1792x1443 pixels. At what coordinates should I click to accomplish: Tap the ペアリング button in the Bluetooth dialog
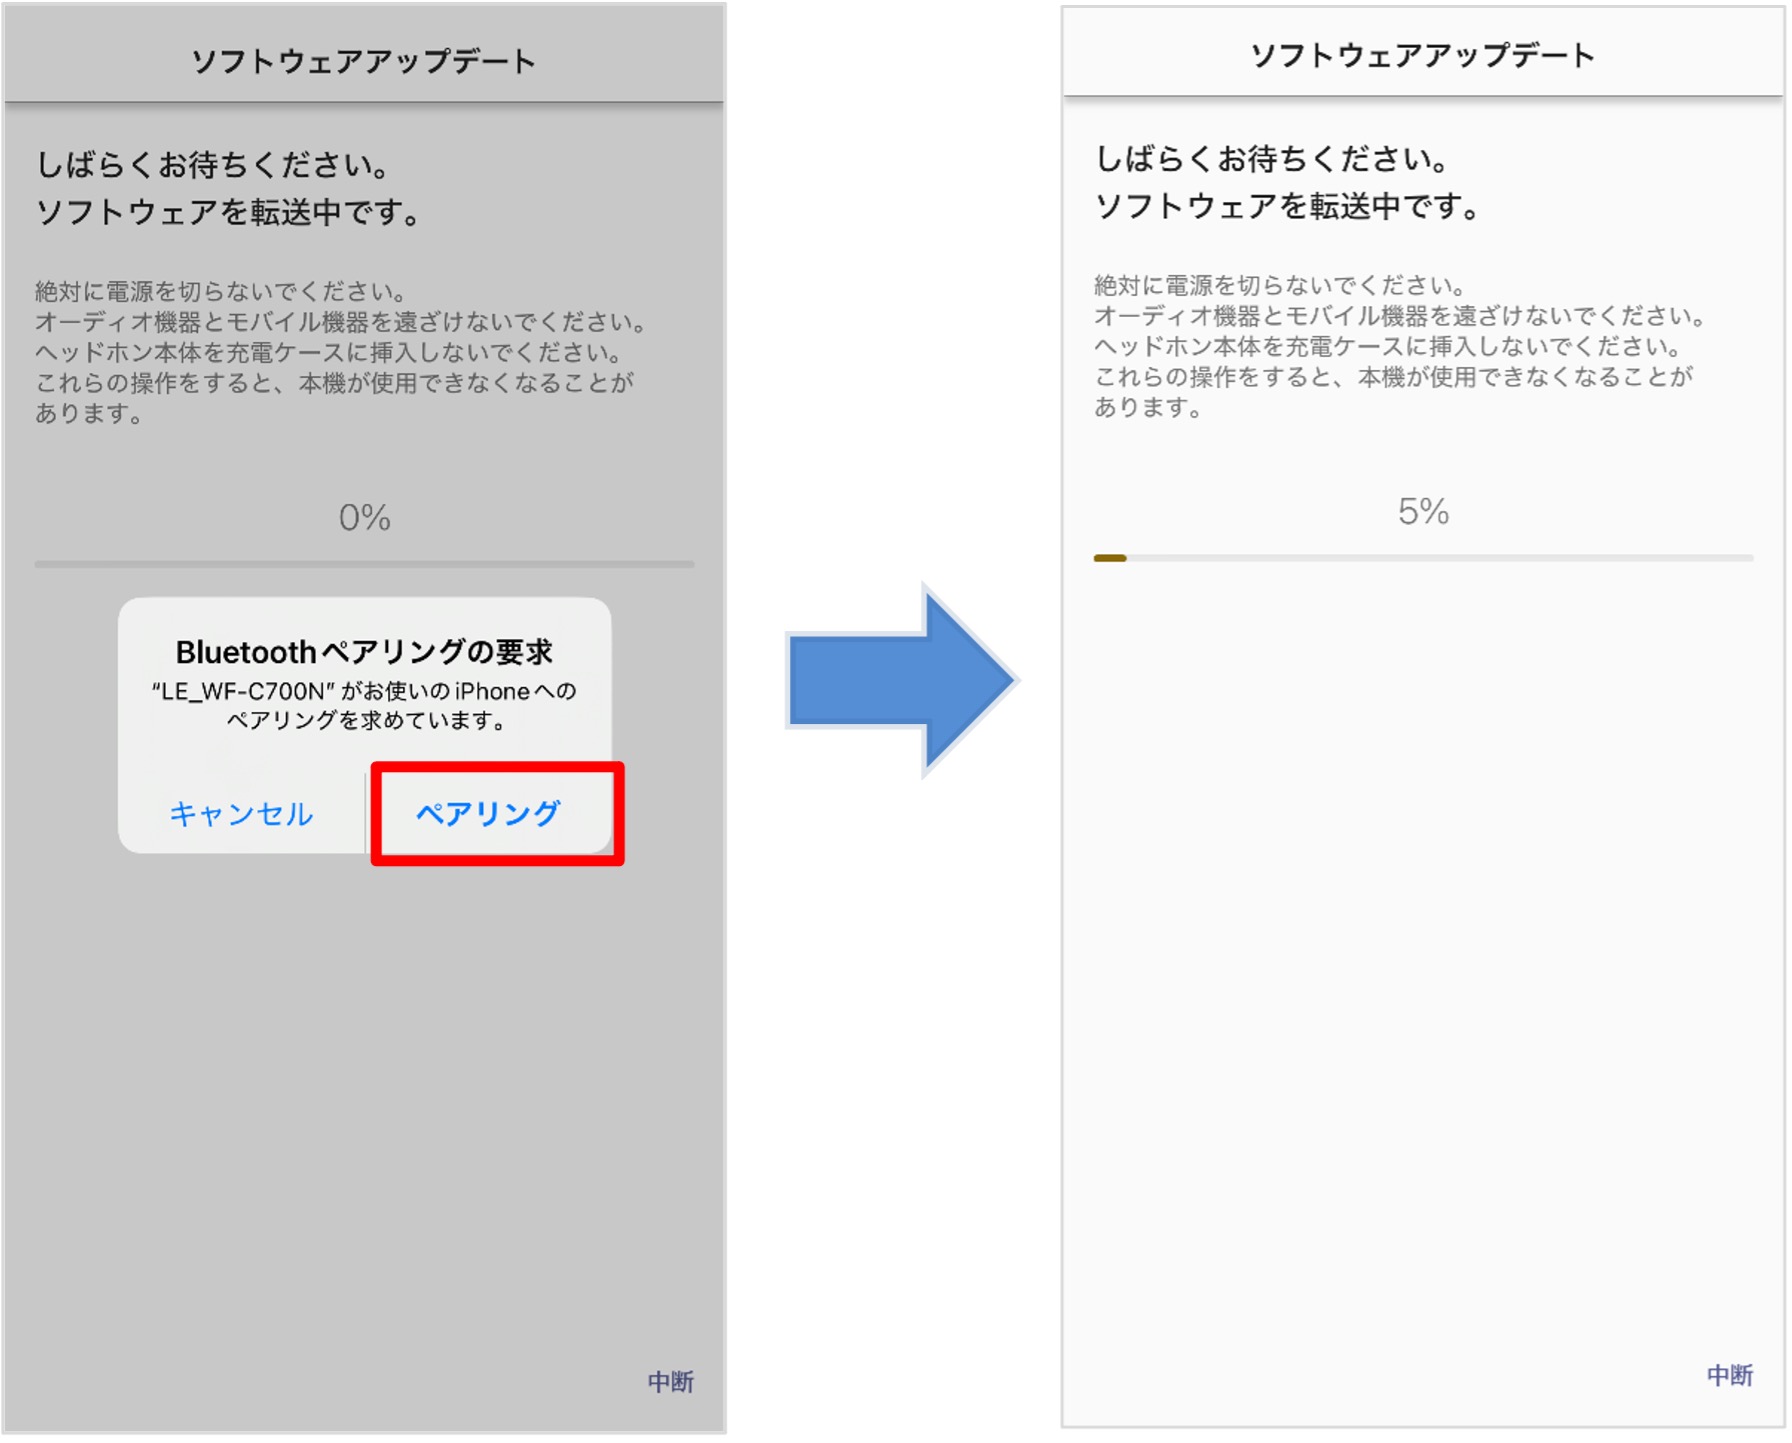pyautogui.click(x=488, y=813)
